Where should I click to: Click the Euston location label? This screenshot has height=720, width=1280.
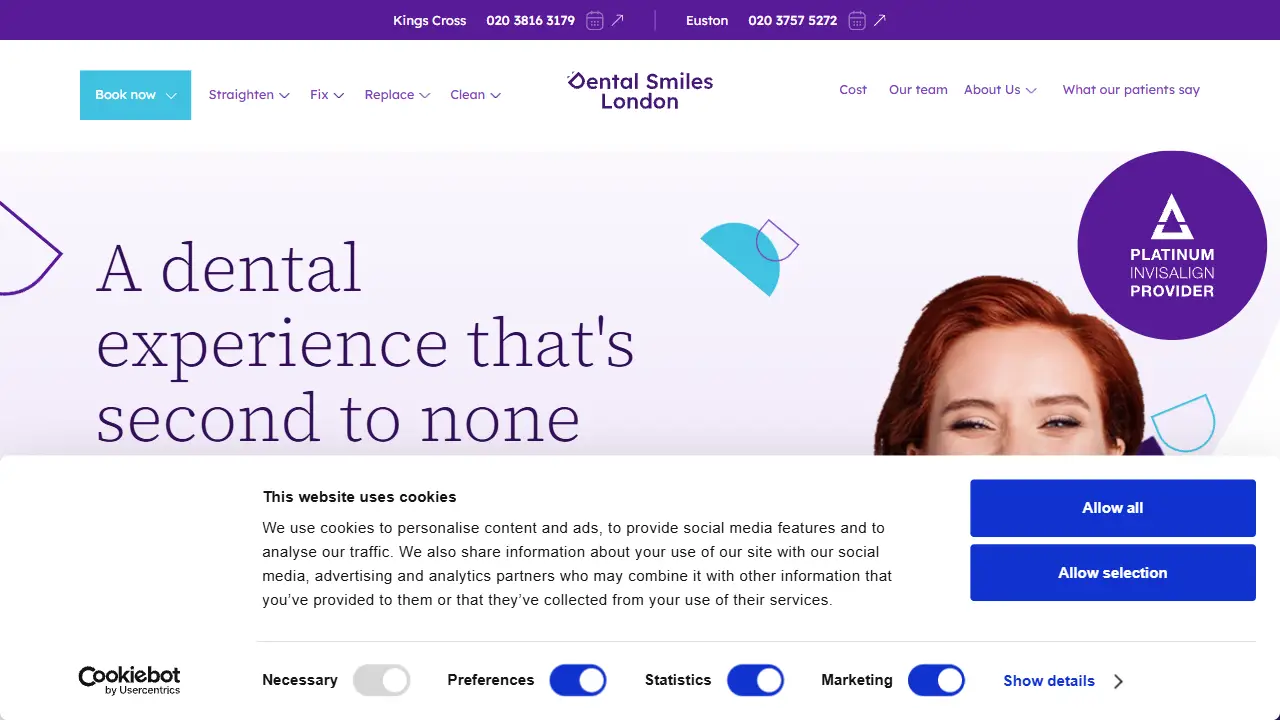[x=707, y=20]
